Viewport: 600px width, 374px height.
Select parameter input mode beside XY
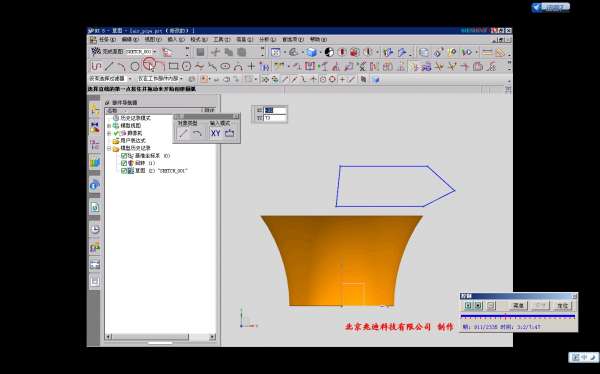point(229,133)
